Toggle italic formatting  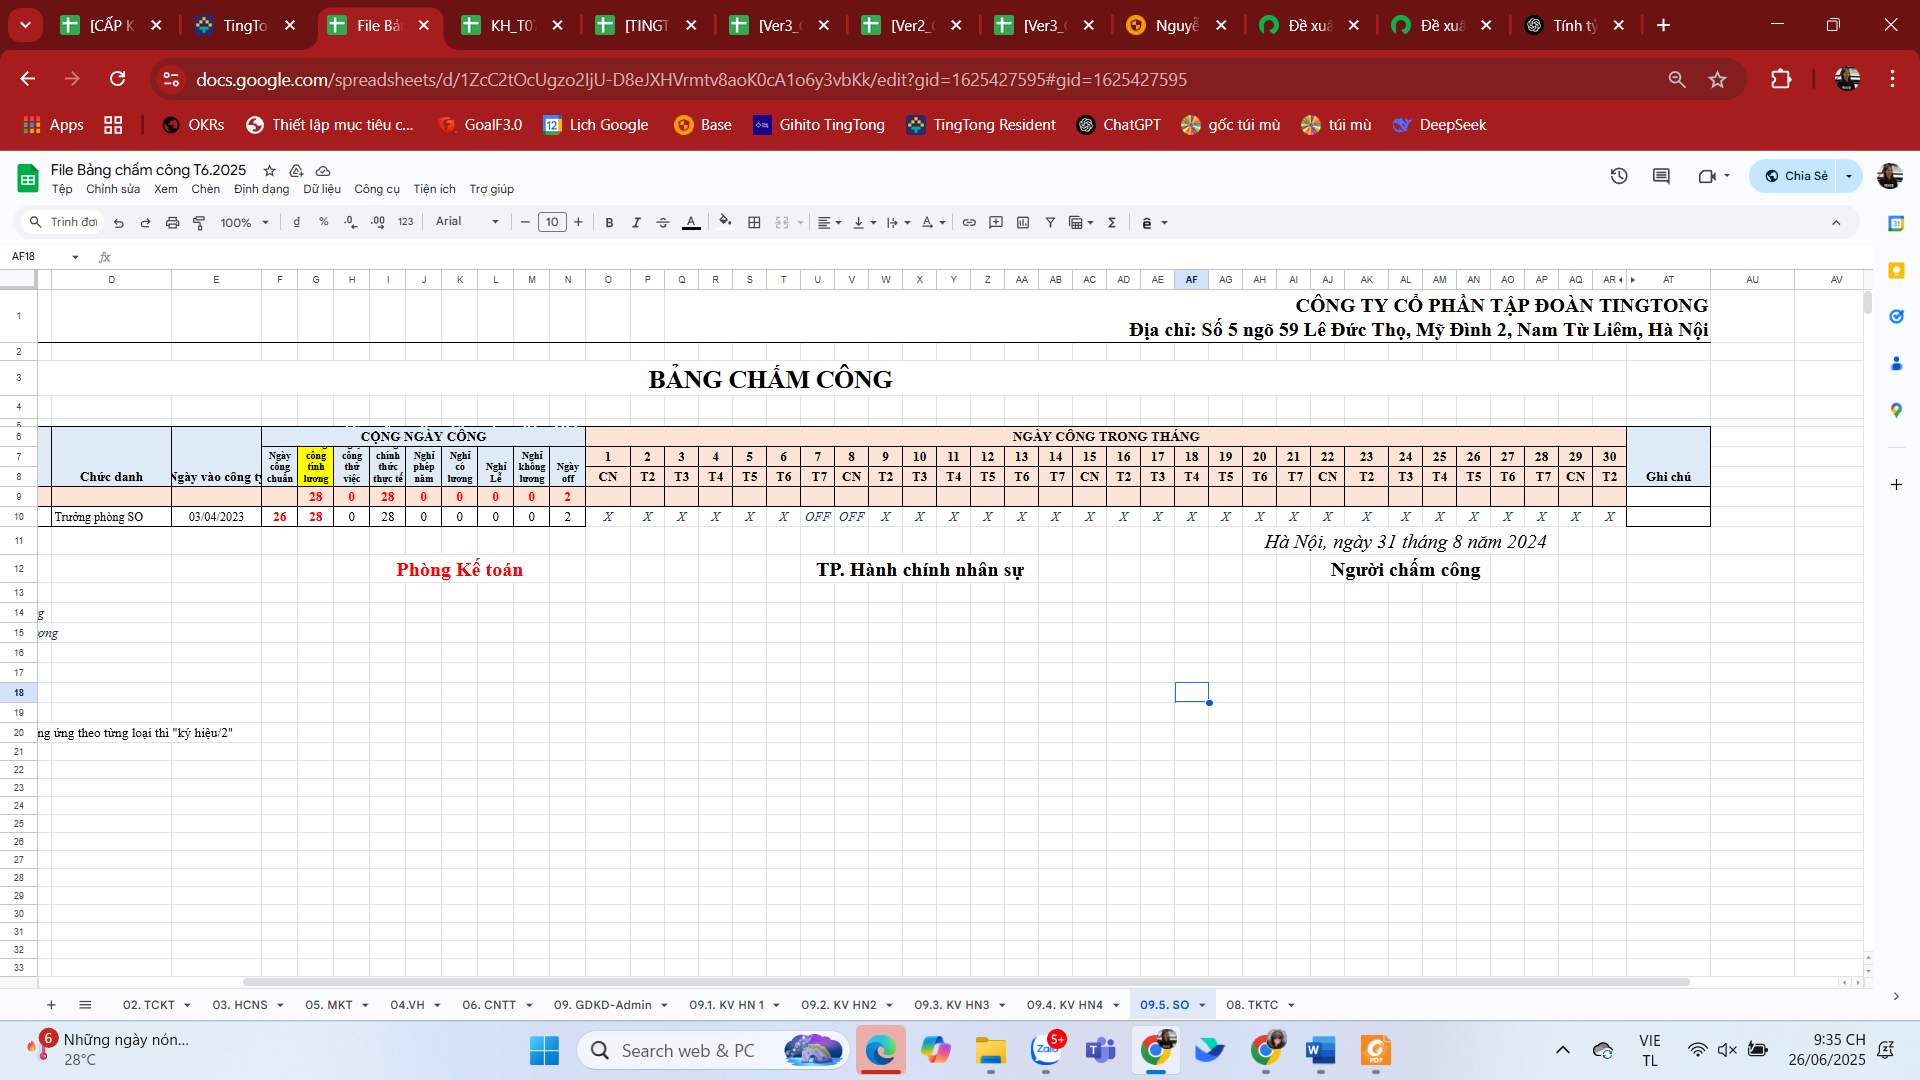[636, 222]
